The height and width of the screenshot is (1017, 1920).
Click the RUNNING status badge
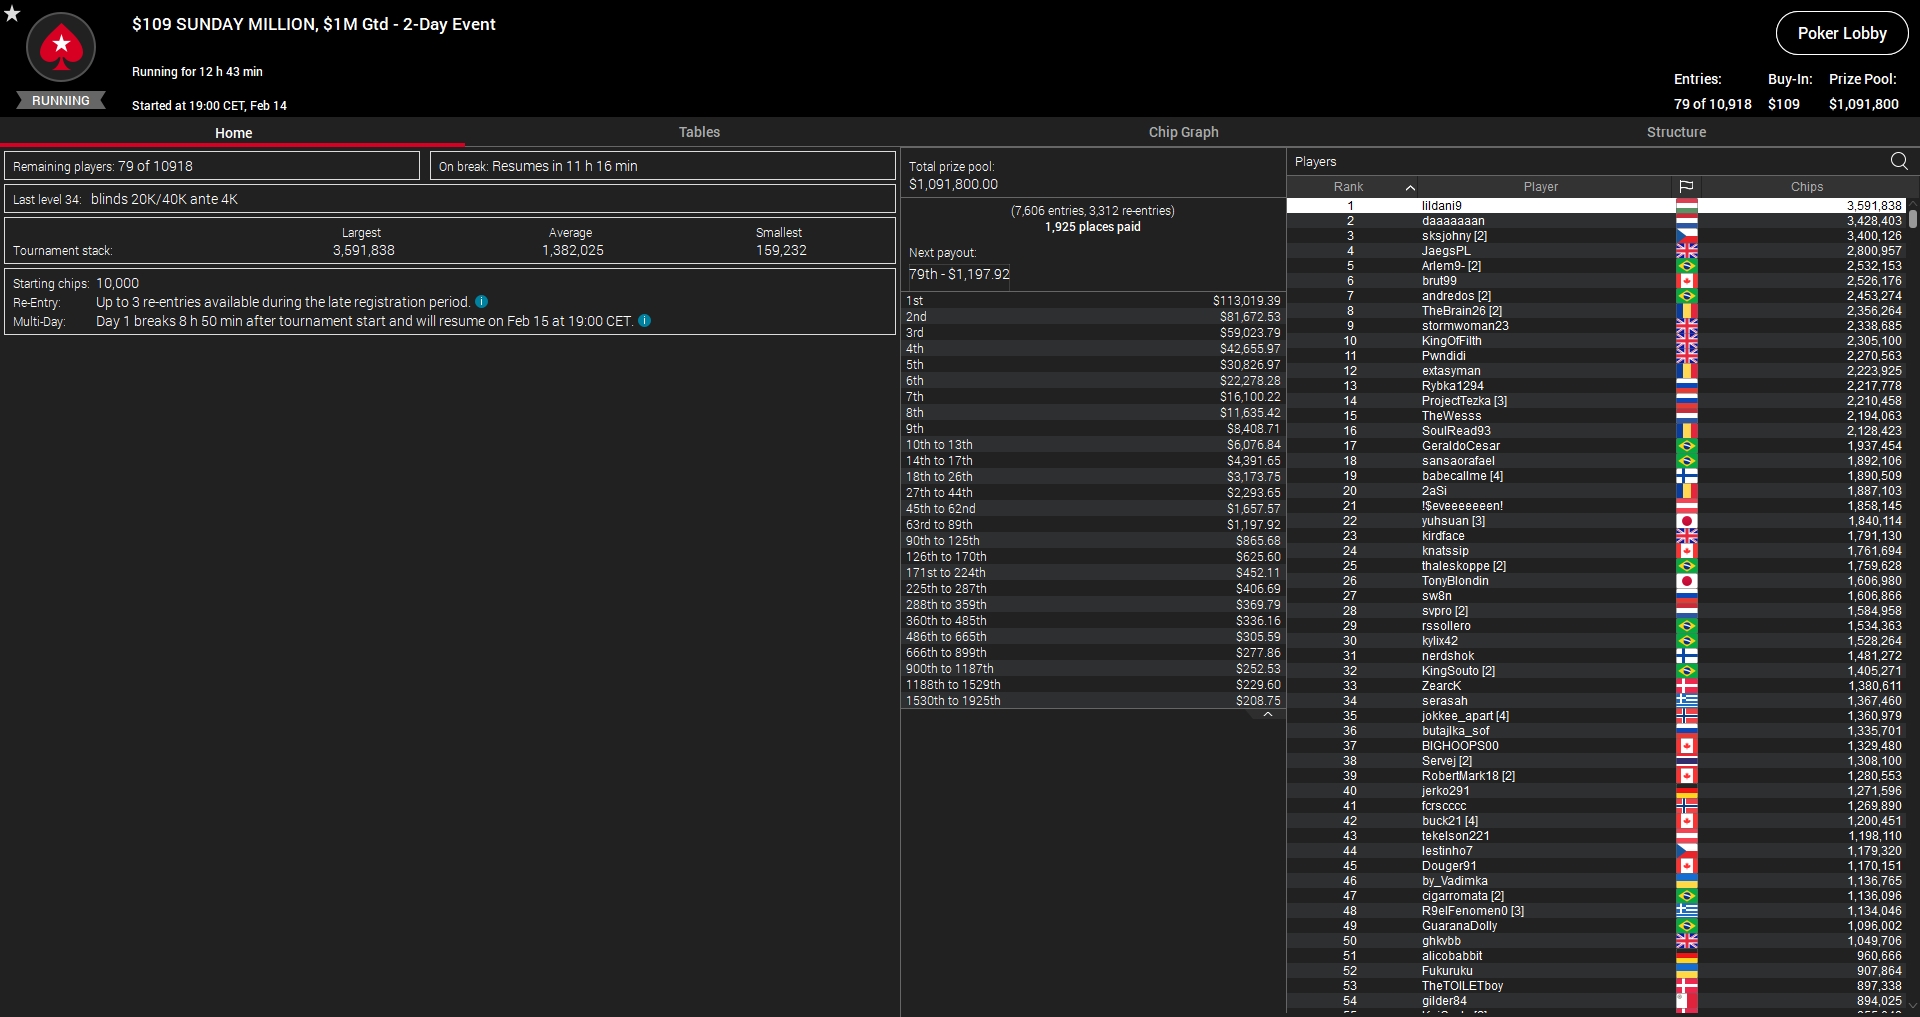[x=61, y=101]
